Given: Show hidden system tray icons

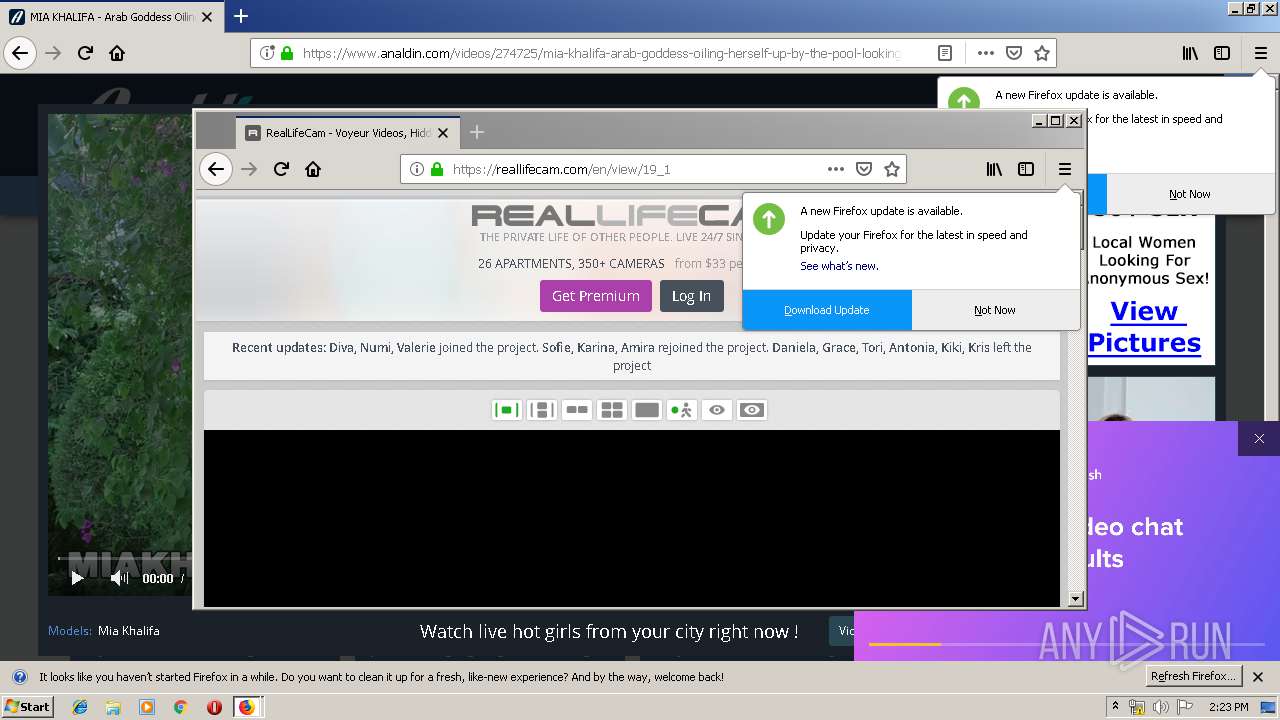Looking at the screenshot, I should click(x=1116, y=707).
